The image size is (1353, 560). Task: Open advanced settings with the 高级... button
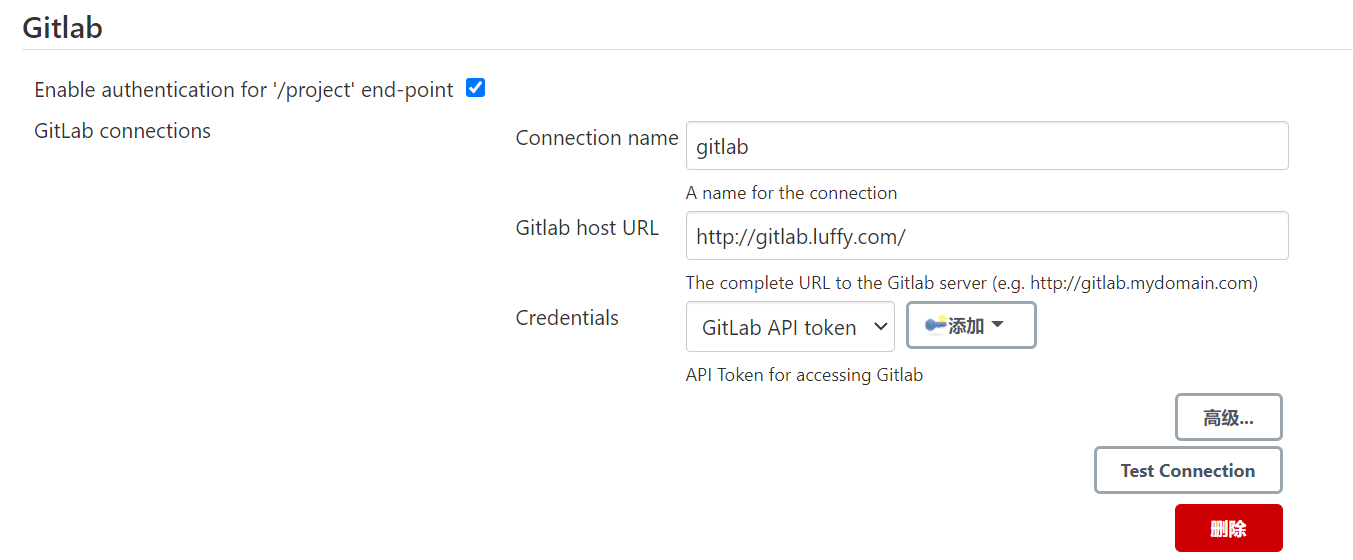[x=1228, y=418]
